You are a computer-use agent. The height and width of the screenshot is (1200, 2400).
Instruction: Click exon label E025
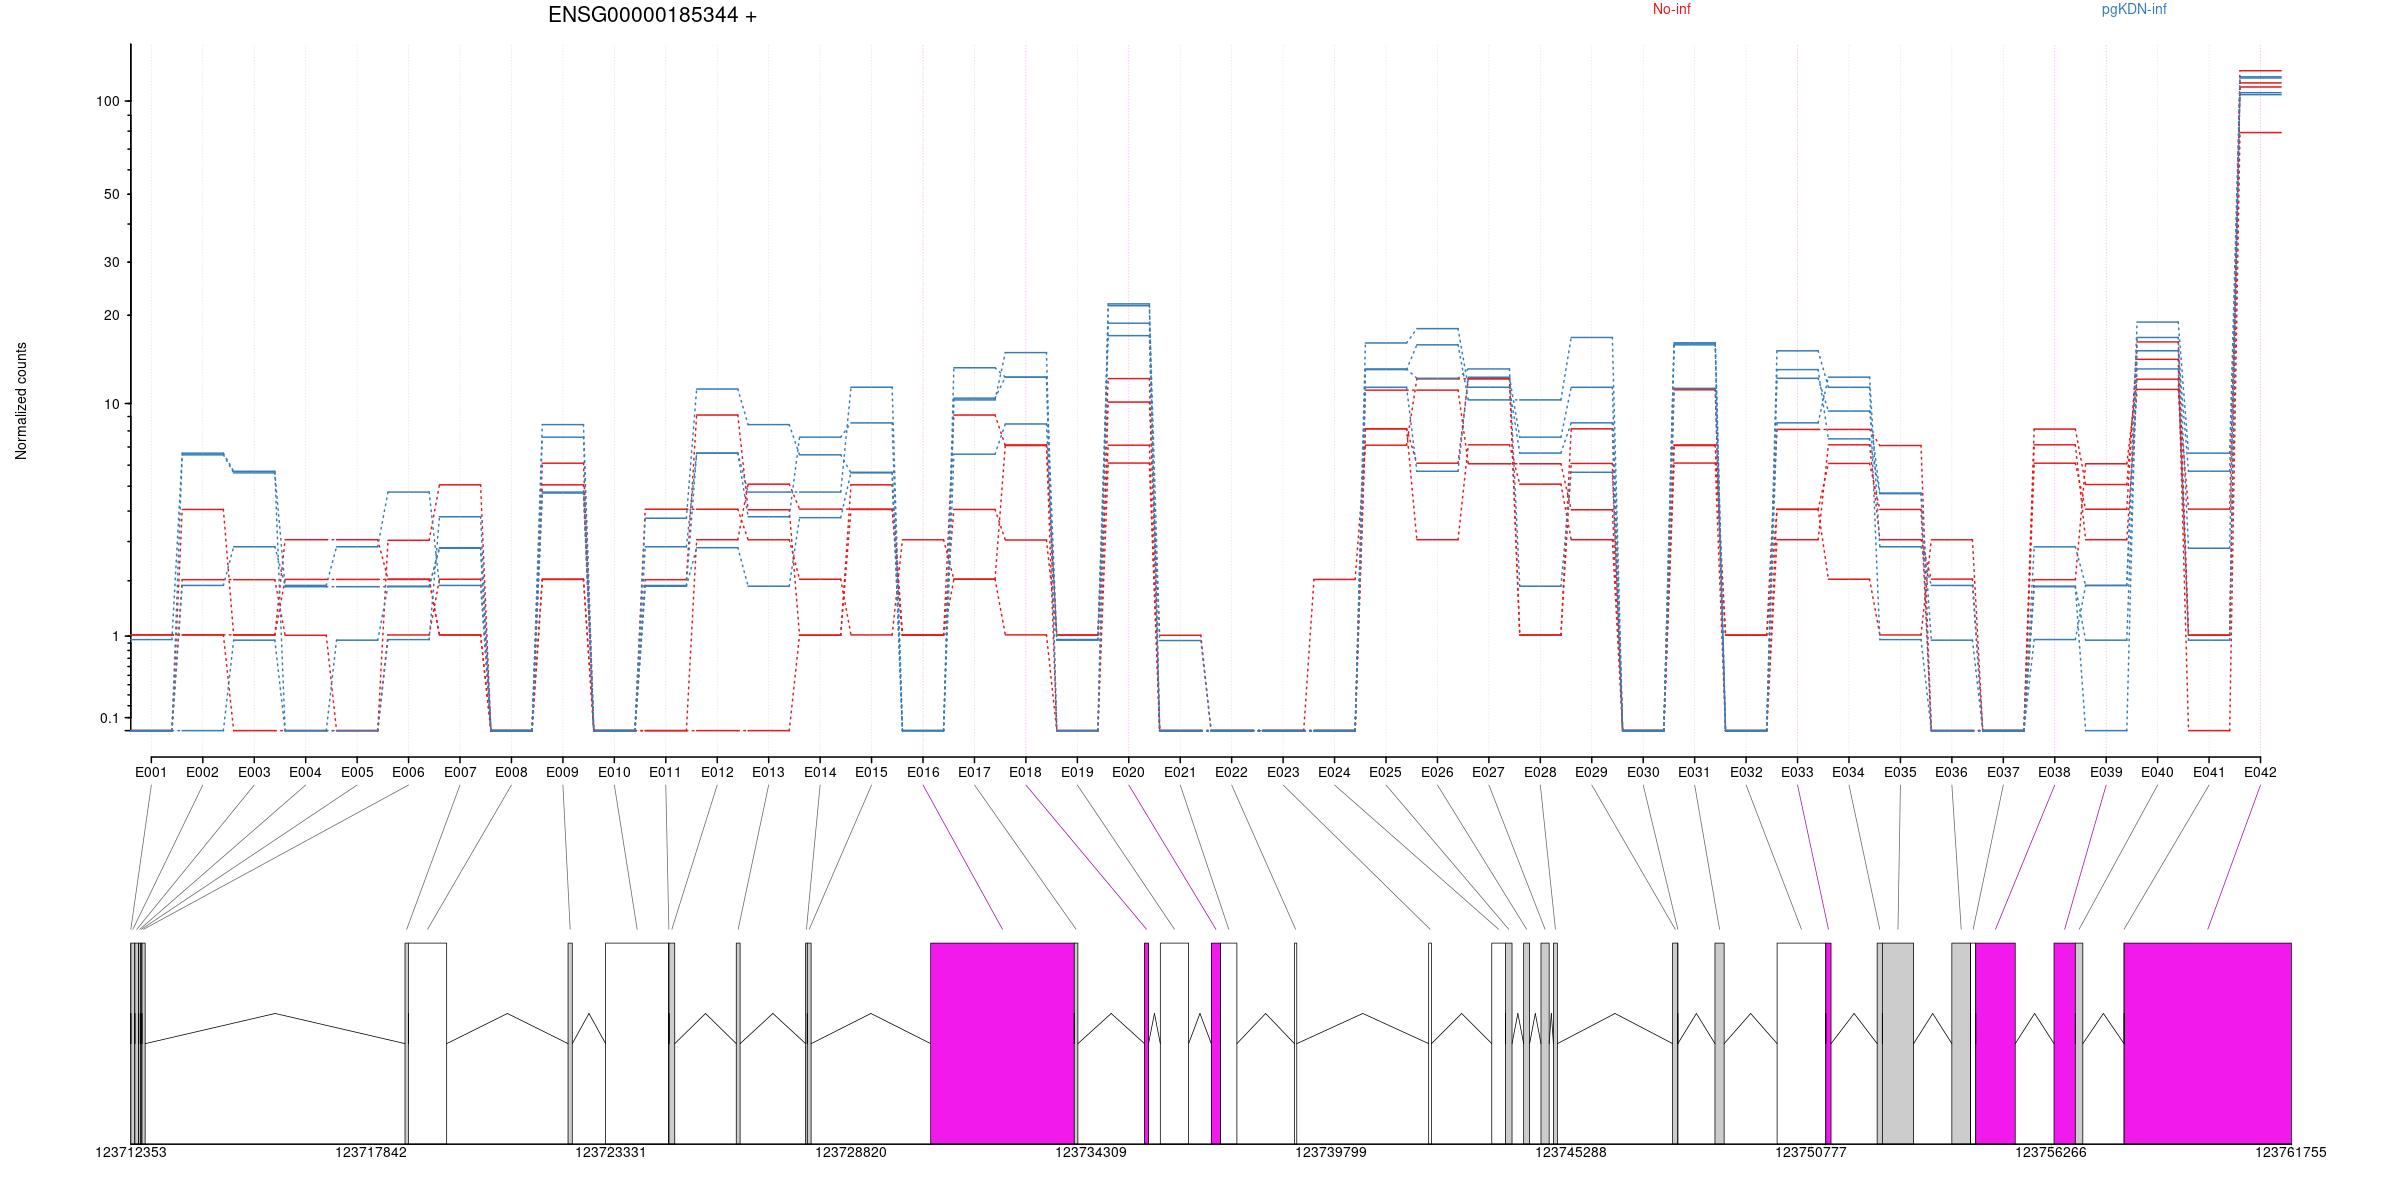pyautogui.click(x=1385, y=772)
